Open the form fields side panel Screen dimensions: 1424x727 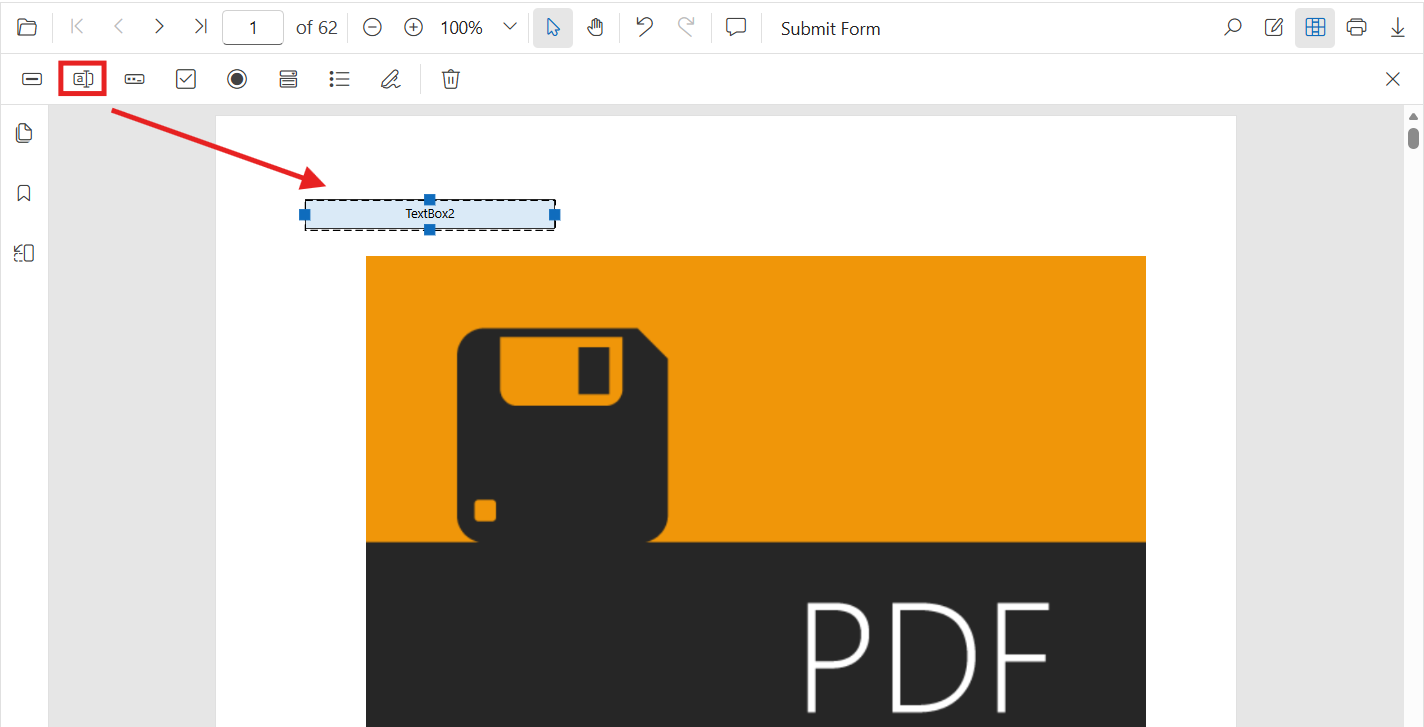coord(24,253)
